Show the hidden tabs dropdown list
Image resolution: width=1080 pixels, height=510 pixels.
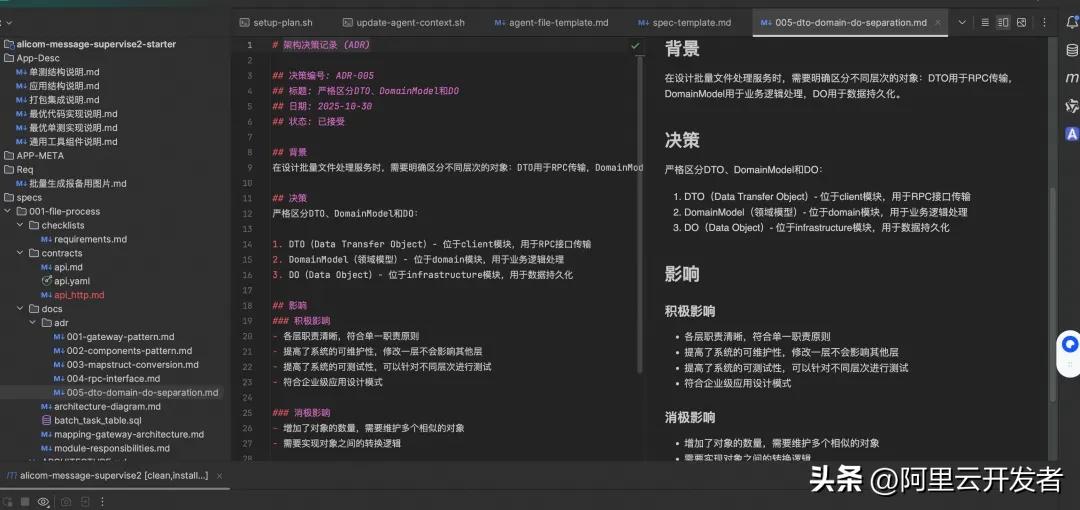pyautogui.click(x=962, y=23)
